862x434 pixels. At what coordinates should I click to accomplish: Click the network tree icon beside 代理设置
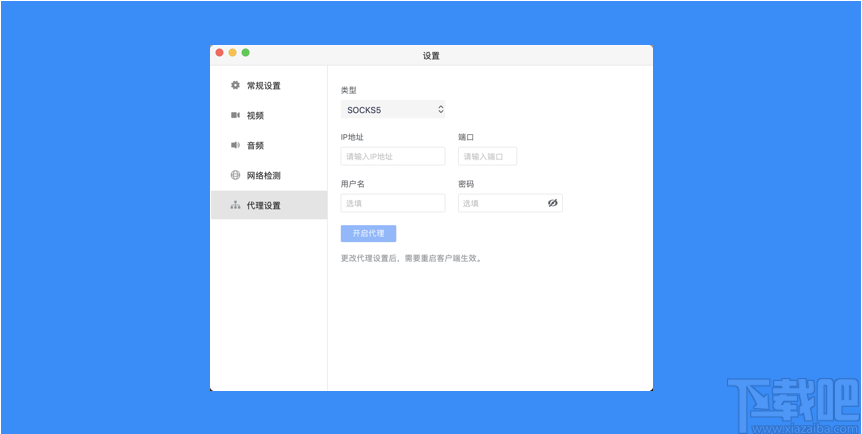coord(235,205)
